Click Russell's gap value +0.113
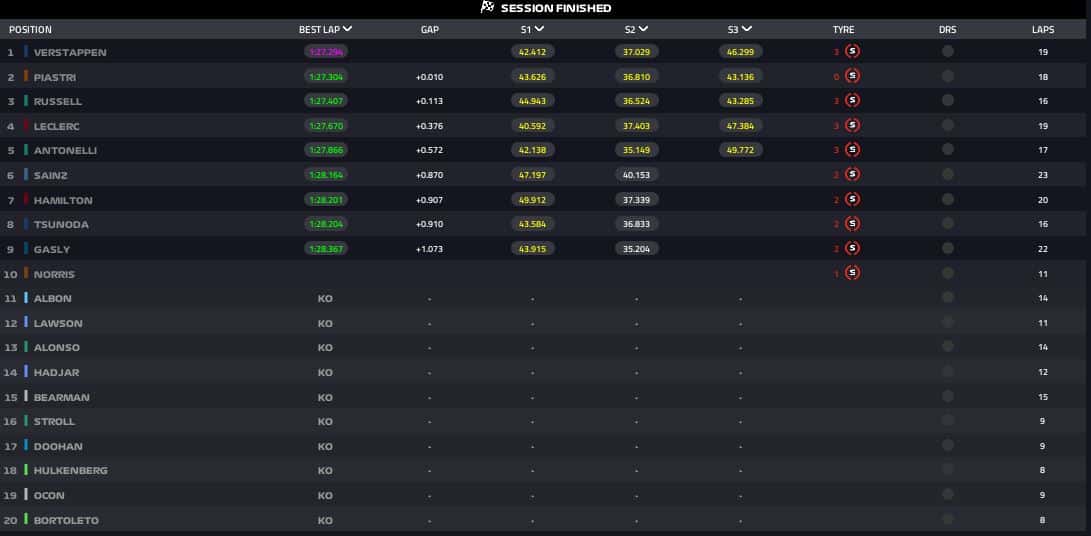This screenshot has height=536, width=1091. click(429, 102)
